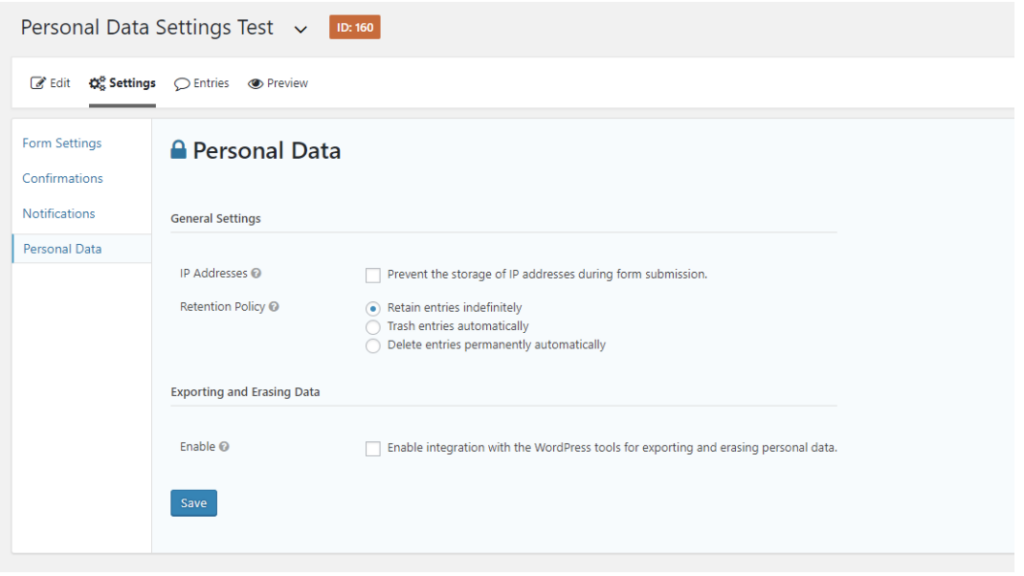
Task: Click the ID: 160 badge
Action: 355,27
